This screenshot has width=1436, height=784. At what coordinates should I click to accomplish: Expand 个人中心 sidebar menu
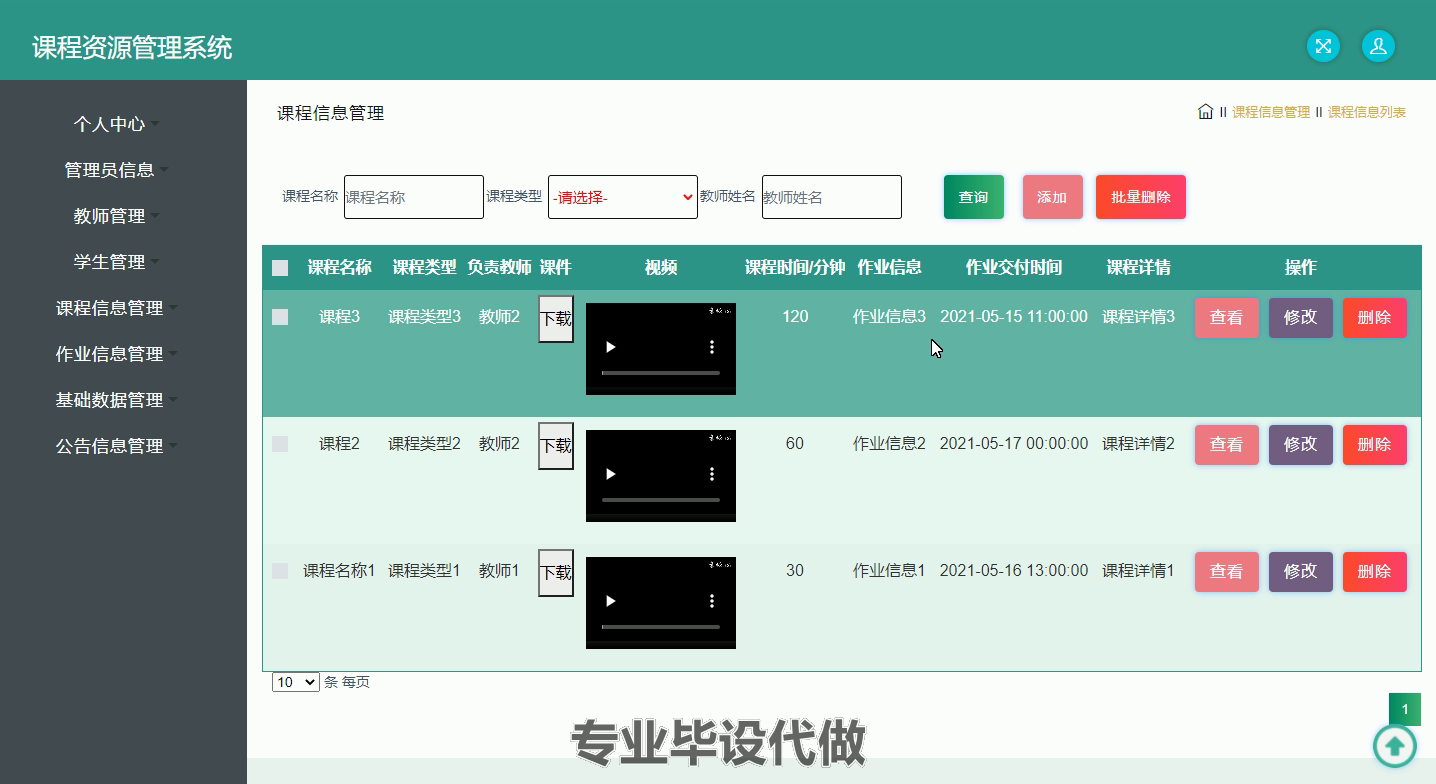coord(116,124)
